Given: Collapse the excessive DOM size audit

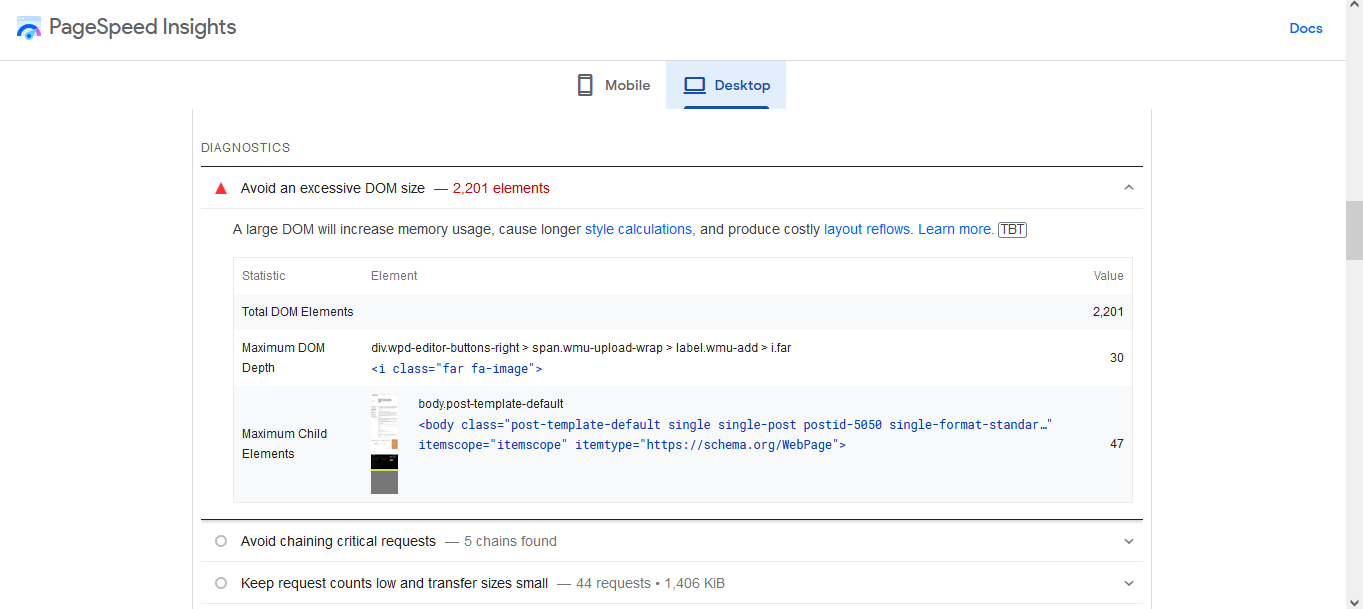Looking at the screenshot, I should pyautogui.click(x=1129, y=188).
